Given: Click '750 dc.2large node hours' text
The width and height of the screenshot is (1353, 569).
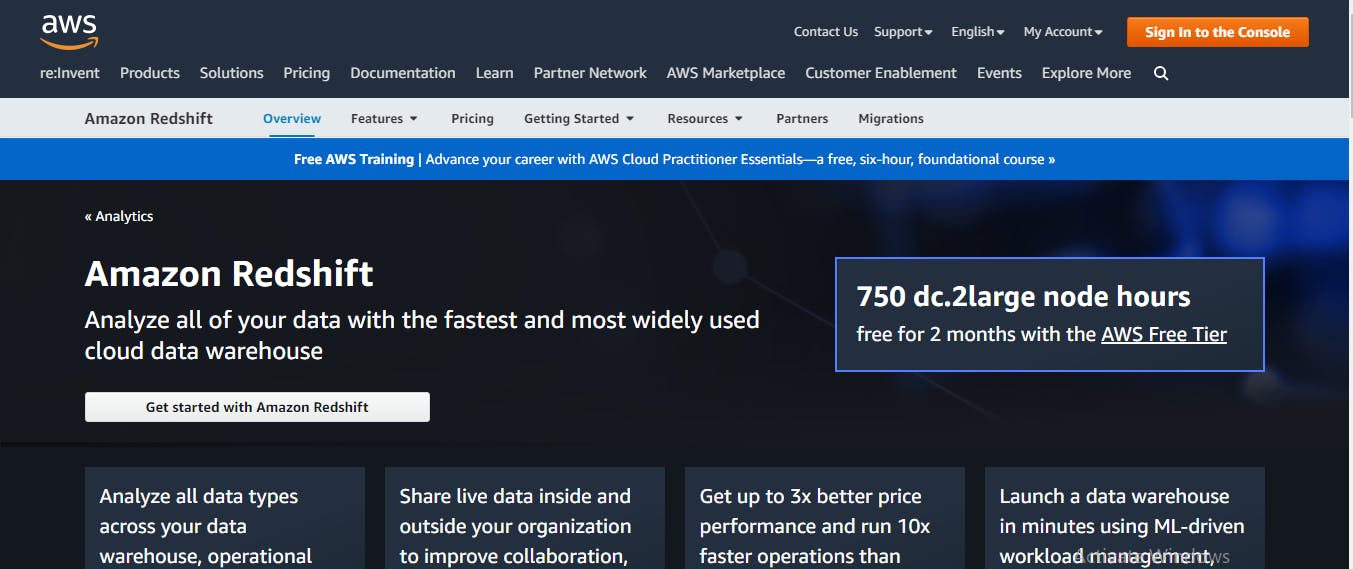Looking at the screenshot, I should (1023, 296).
